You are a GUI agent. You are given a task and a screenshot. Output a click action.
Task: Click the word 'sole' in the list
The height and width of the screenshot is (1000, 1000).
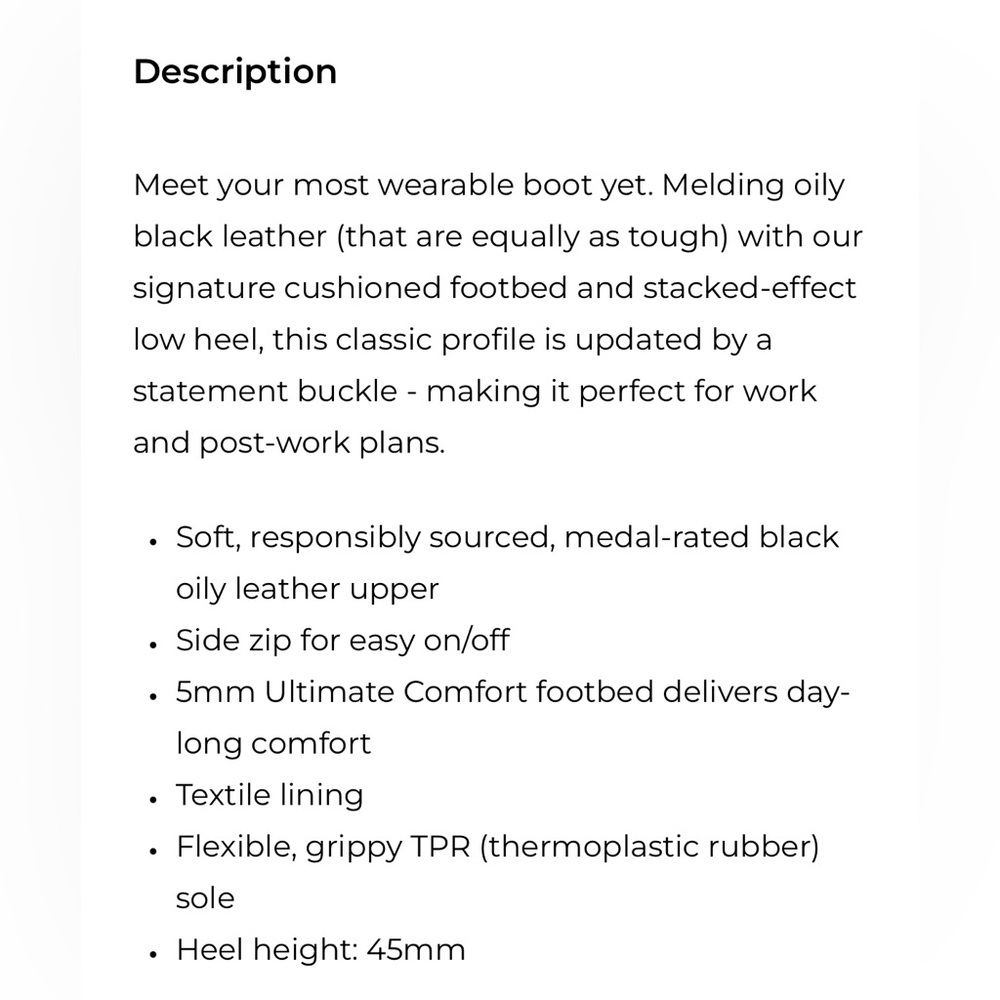pyautogui.click(x=205, y=899)
